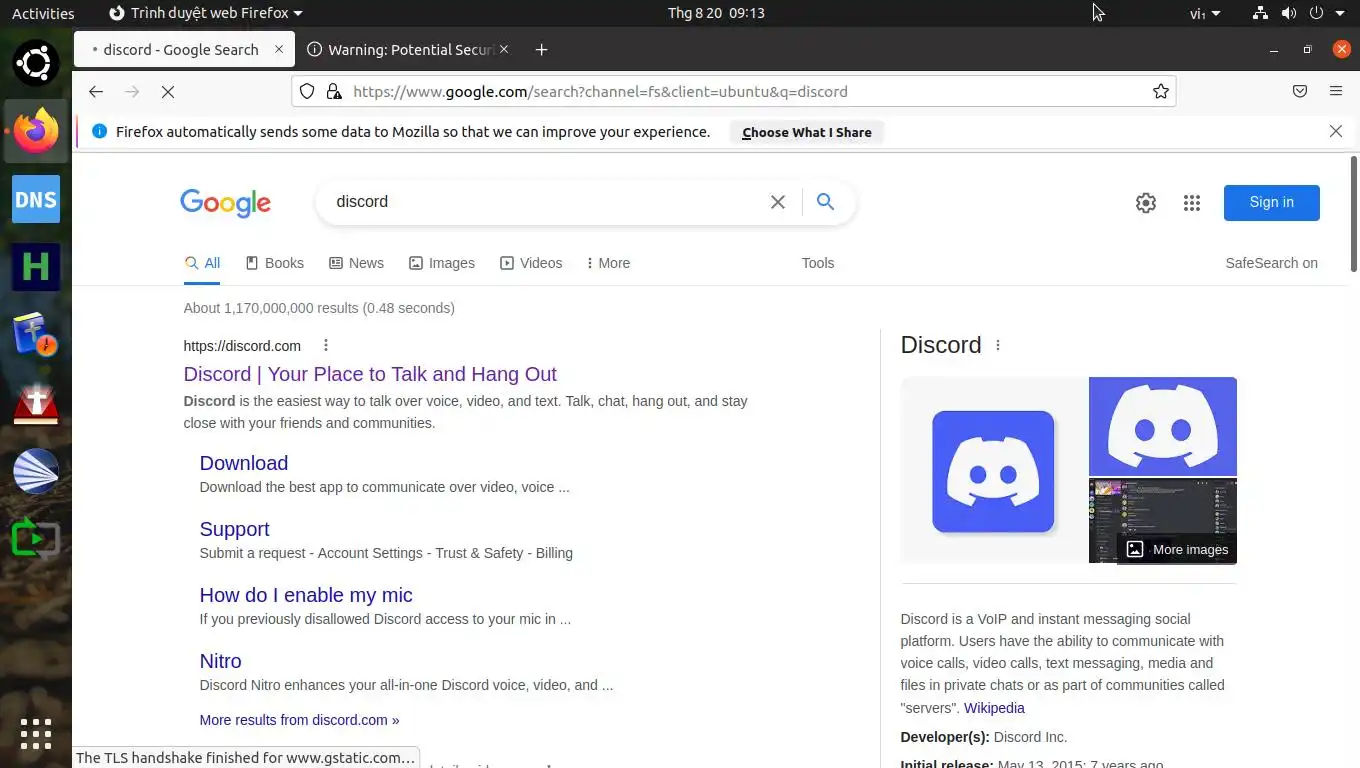Open How do I enable my mic link

click(x=306, y=595)
